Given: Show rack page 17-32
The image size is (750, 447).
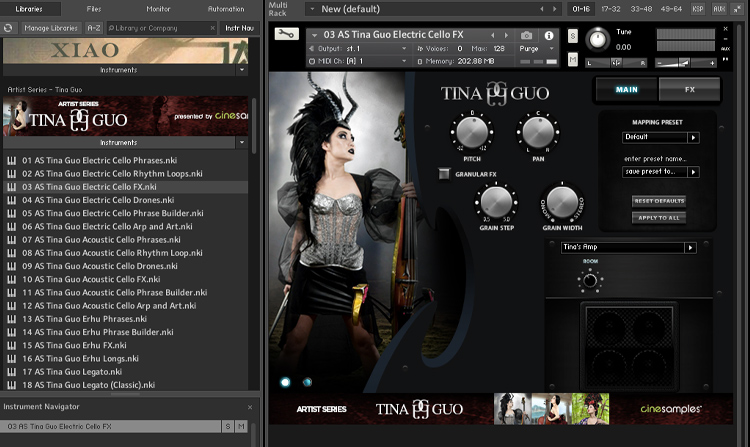Looking at the screenshot, I should 611,9.
